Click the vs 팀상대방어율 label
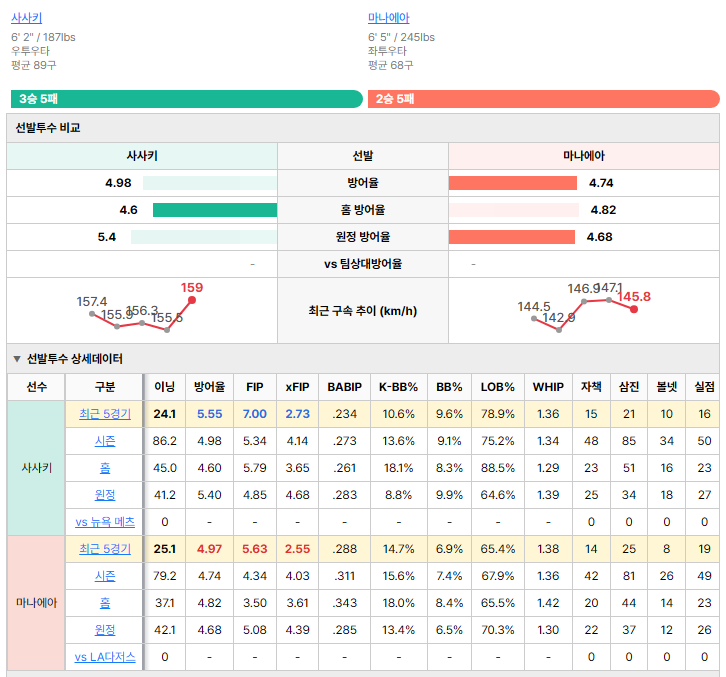 363,264
